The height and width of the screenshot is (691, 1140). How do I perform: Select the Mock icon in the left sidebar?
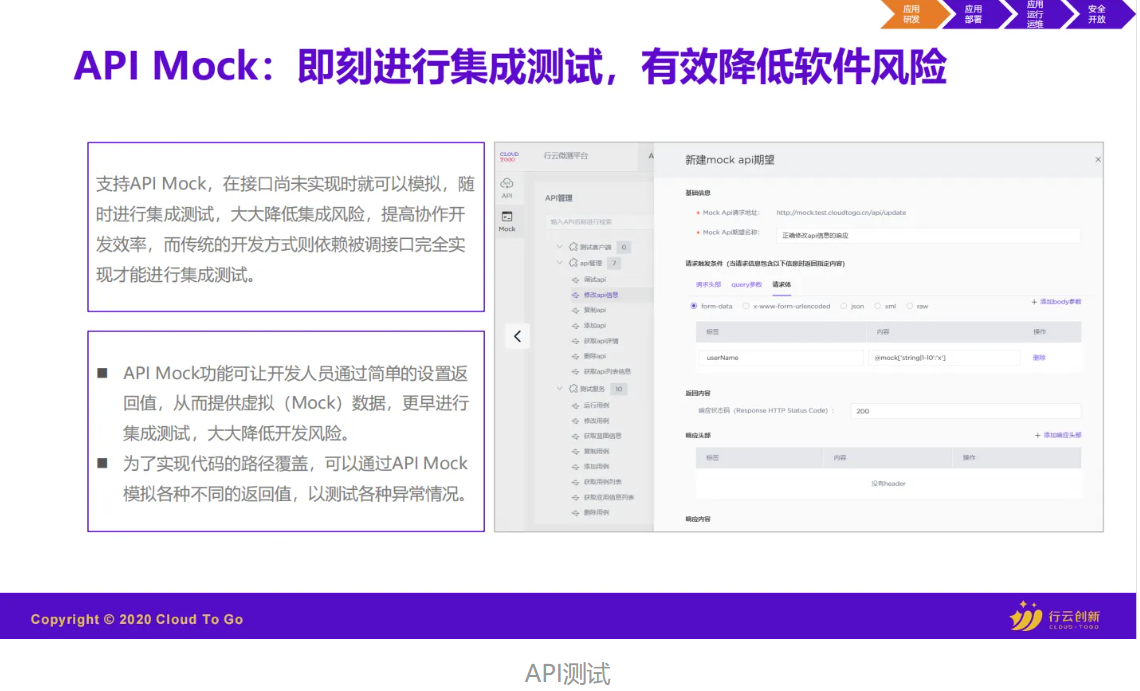coord(507,218)
